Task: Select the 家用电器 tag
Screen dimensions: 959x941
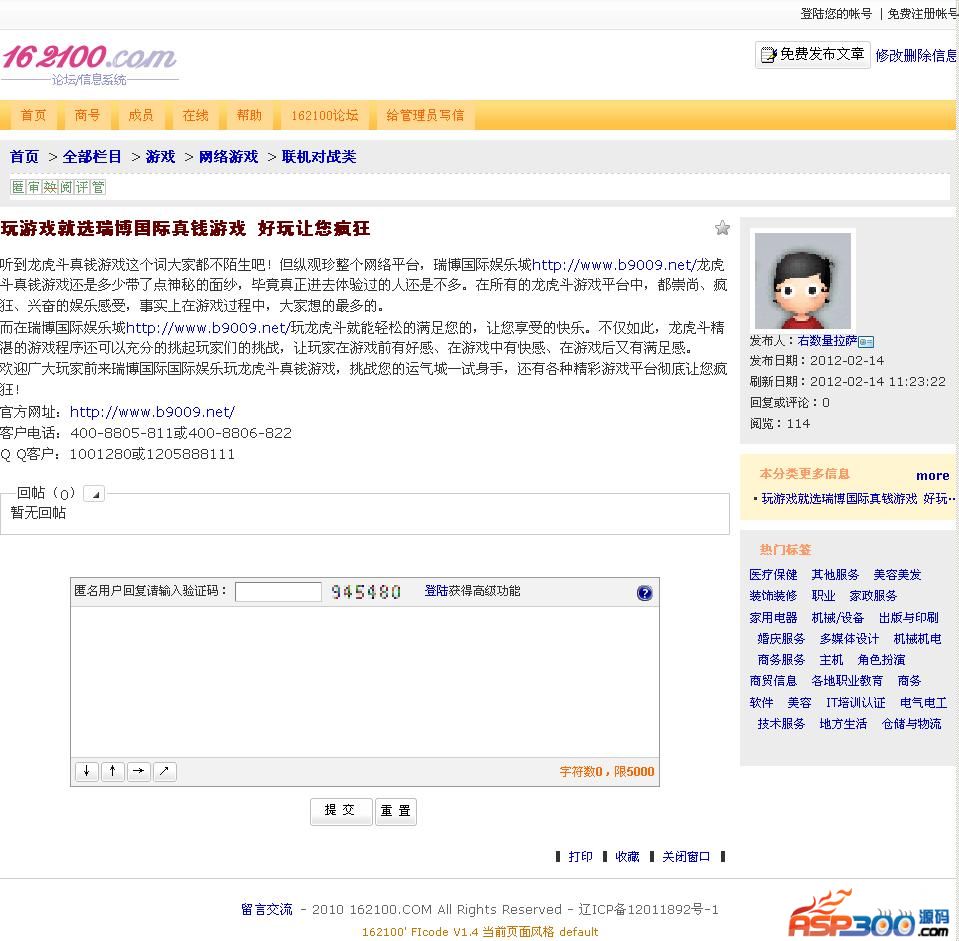Action: point(774,618)
